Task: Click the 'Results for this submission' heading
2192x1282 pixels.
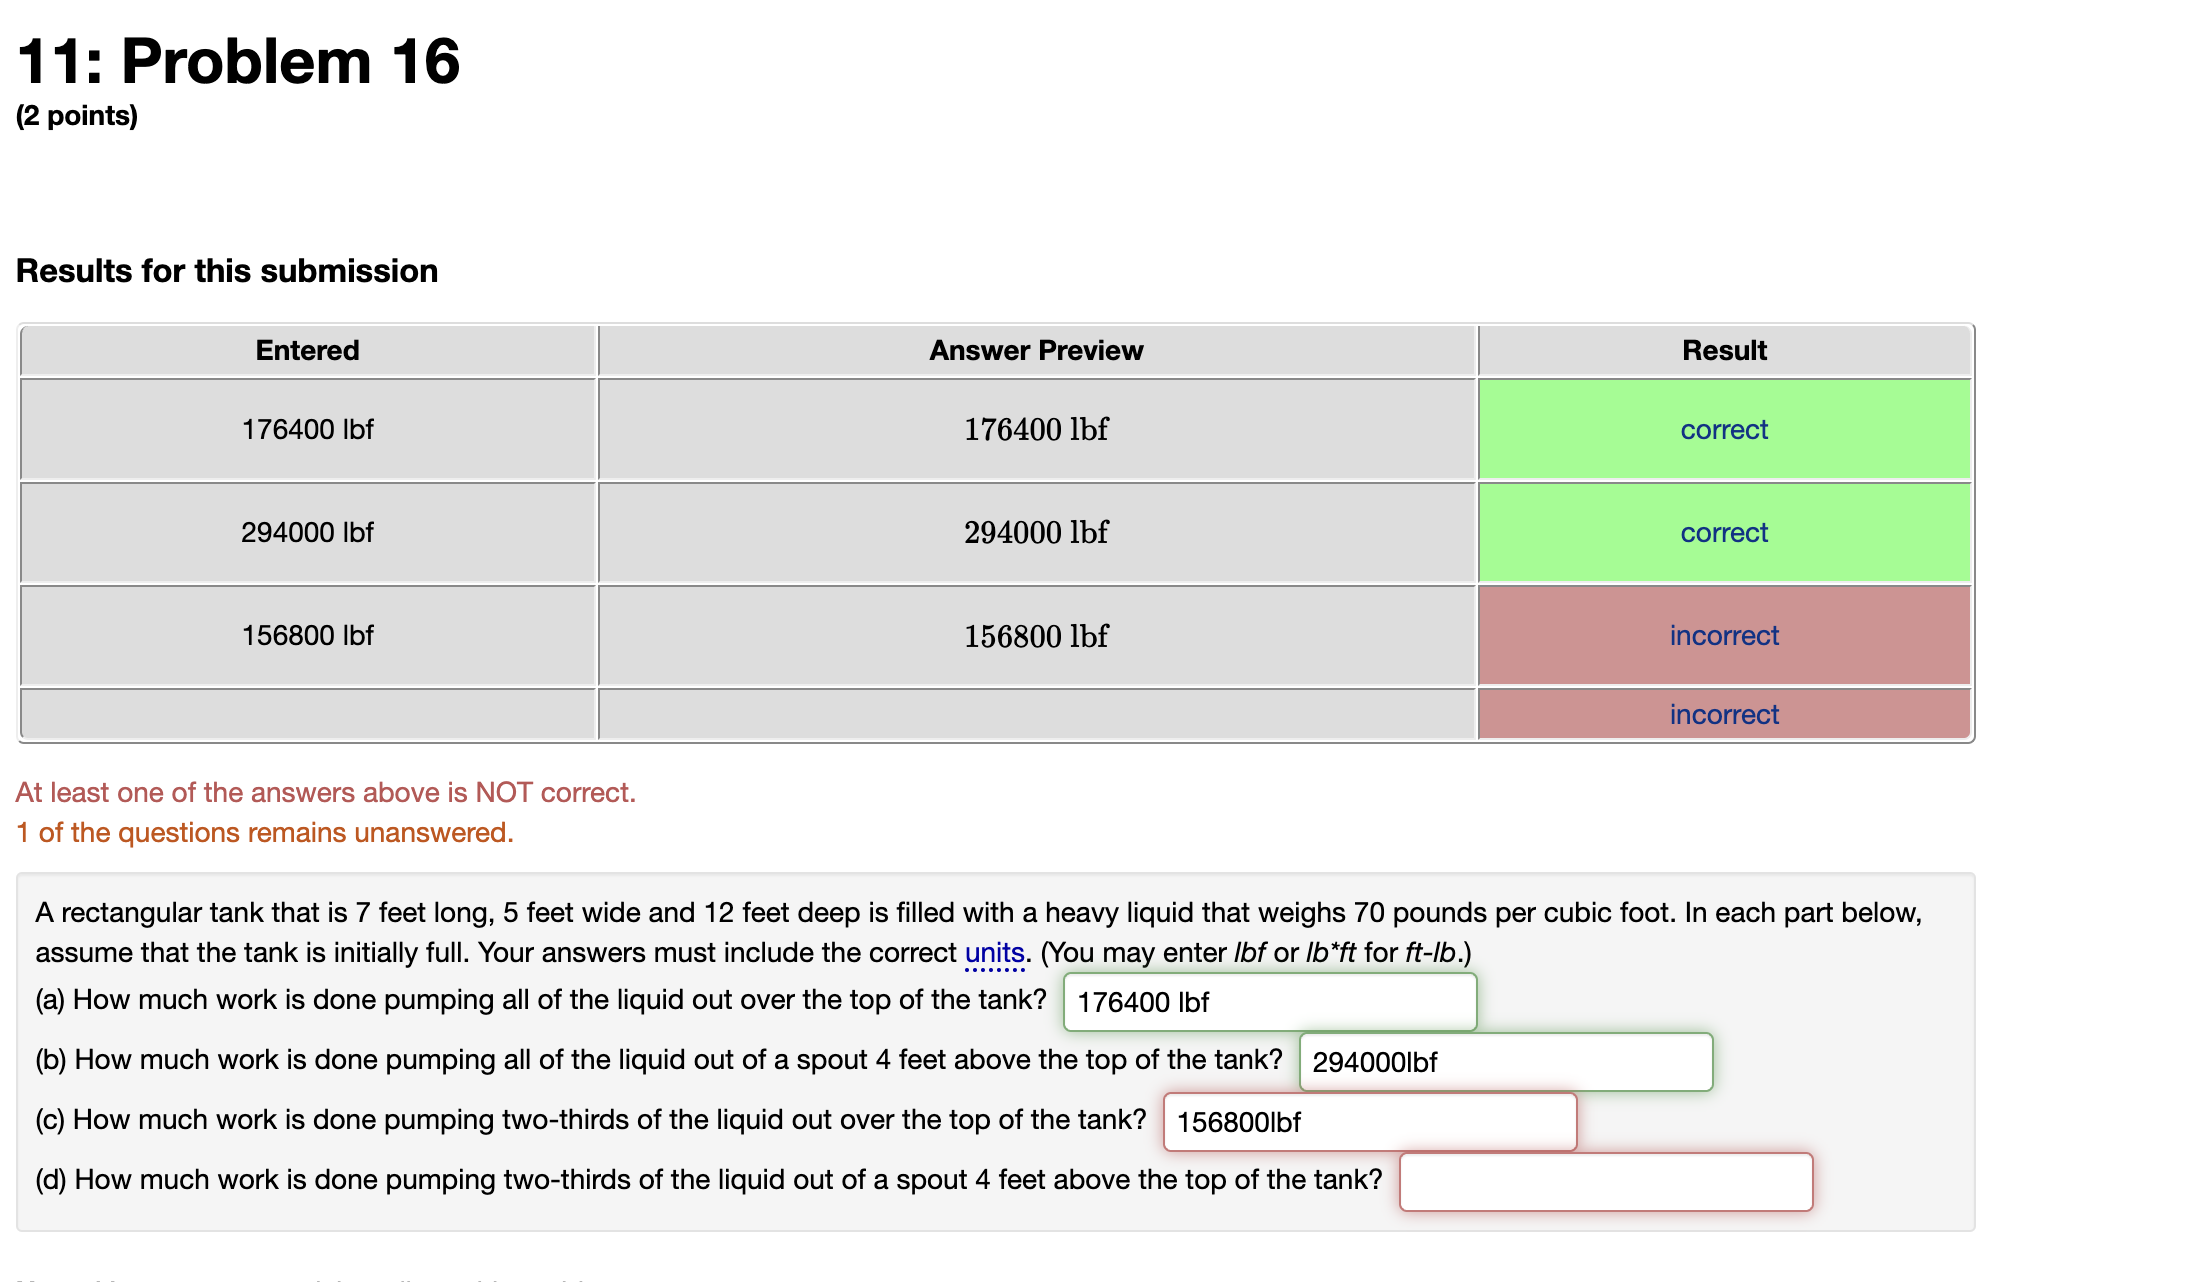Action: 227,271
